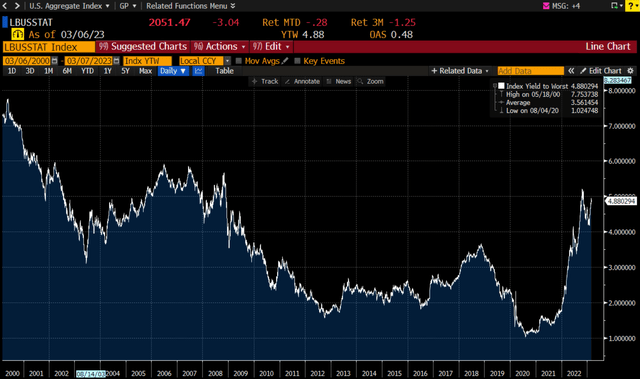
Task: Activate the Zoom magnifier tool
Action: [370, 82]
